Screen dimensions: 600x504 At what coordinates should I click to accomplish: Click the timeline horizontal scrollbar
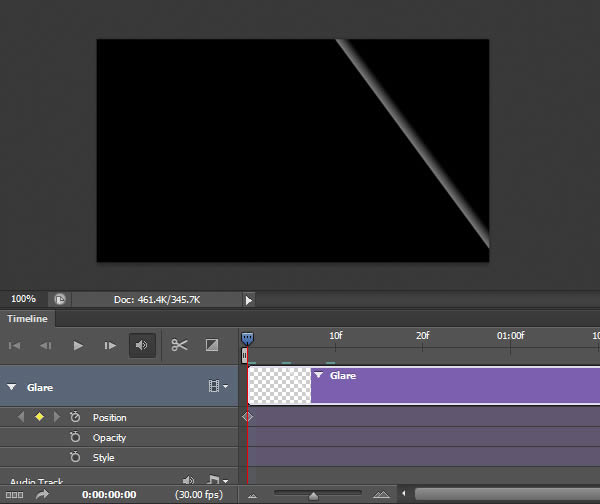(x=507, y=494)
